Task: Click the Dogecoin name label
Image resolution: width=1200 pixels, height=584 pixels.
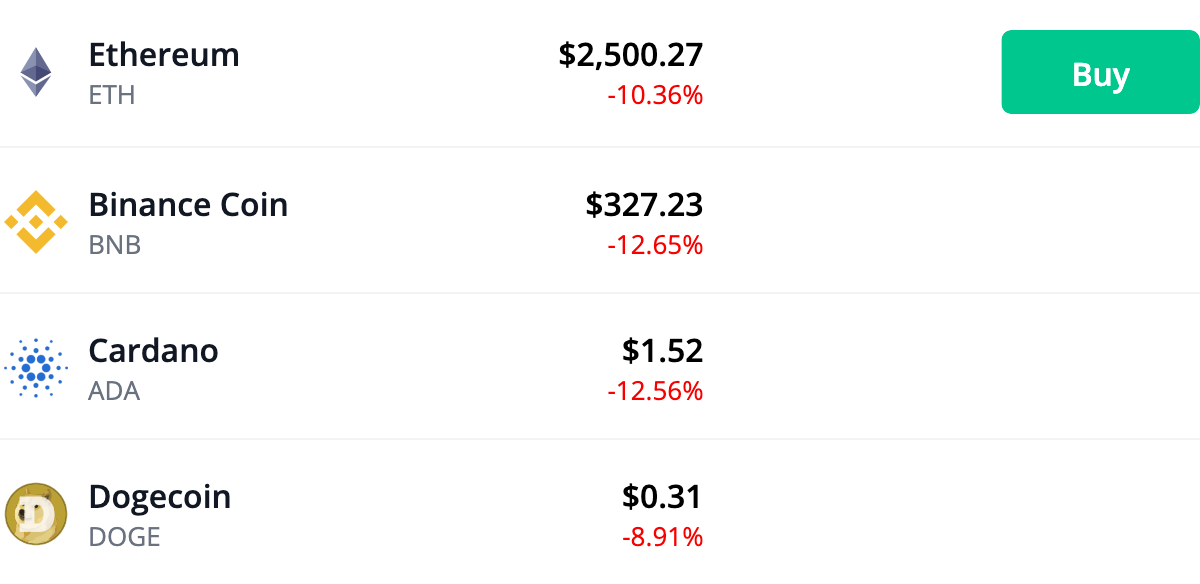Action: pos(160,497)
